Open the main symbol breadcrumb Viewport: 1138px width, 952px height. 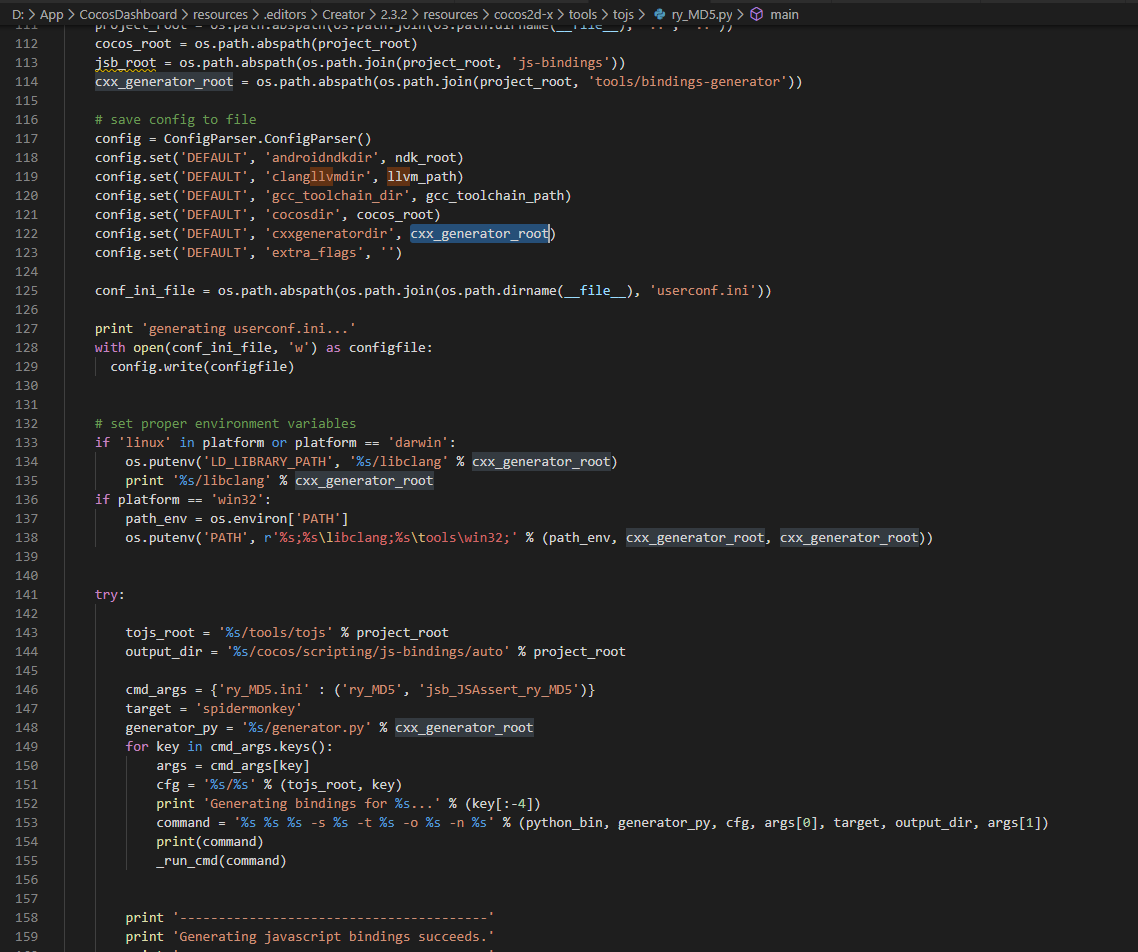click(x=785, y=15)
